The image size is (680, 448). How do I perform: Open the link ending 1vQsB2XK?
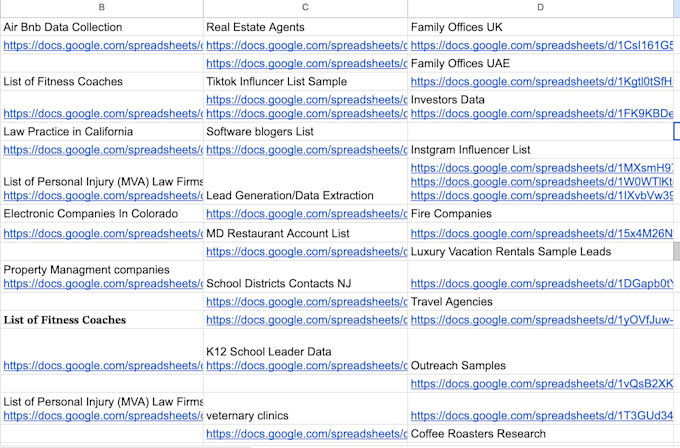542,384
